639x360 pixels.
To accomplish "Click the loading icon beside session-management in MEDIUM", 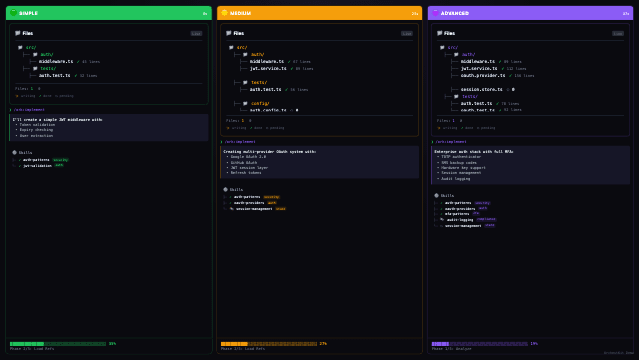I will point(231,209).
